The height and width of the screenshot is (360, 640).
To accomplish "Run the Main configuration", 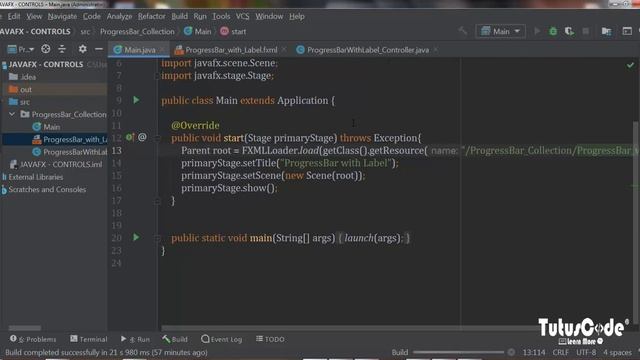I will tap(537, 31).
